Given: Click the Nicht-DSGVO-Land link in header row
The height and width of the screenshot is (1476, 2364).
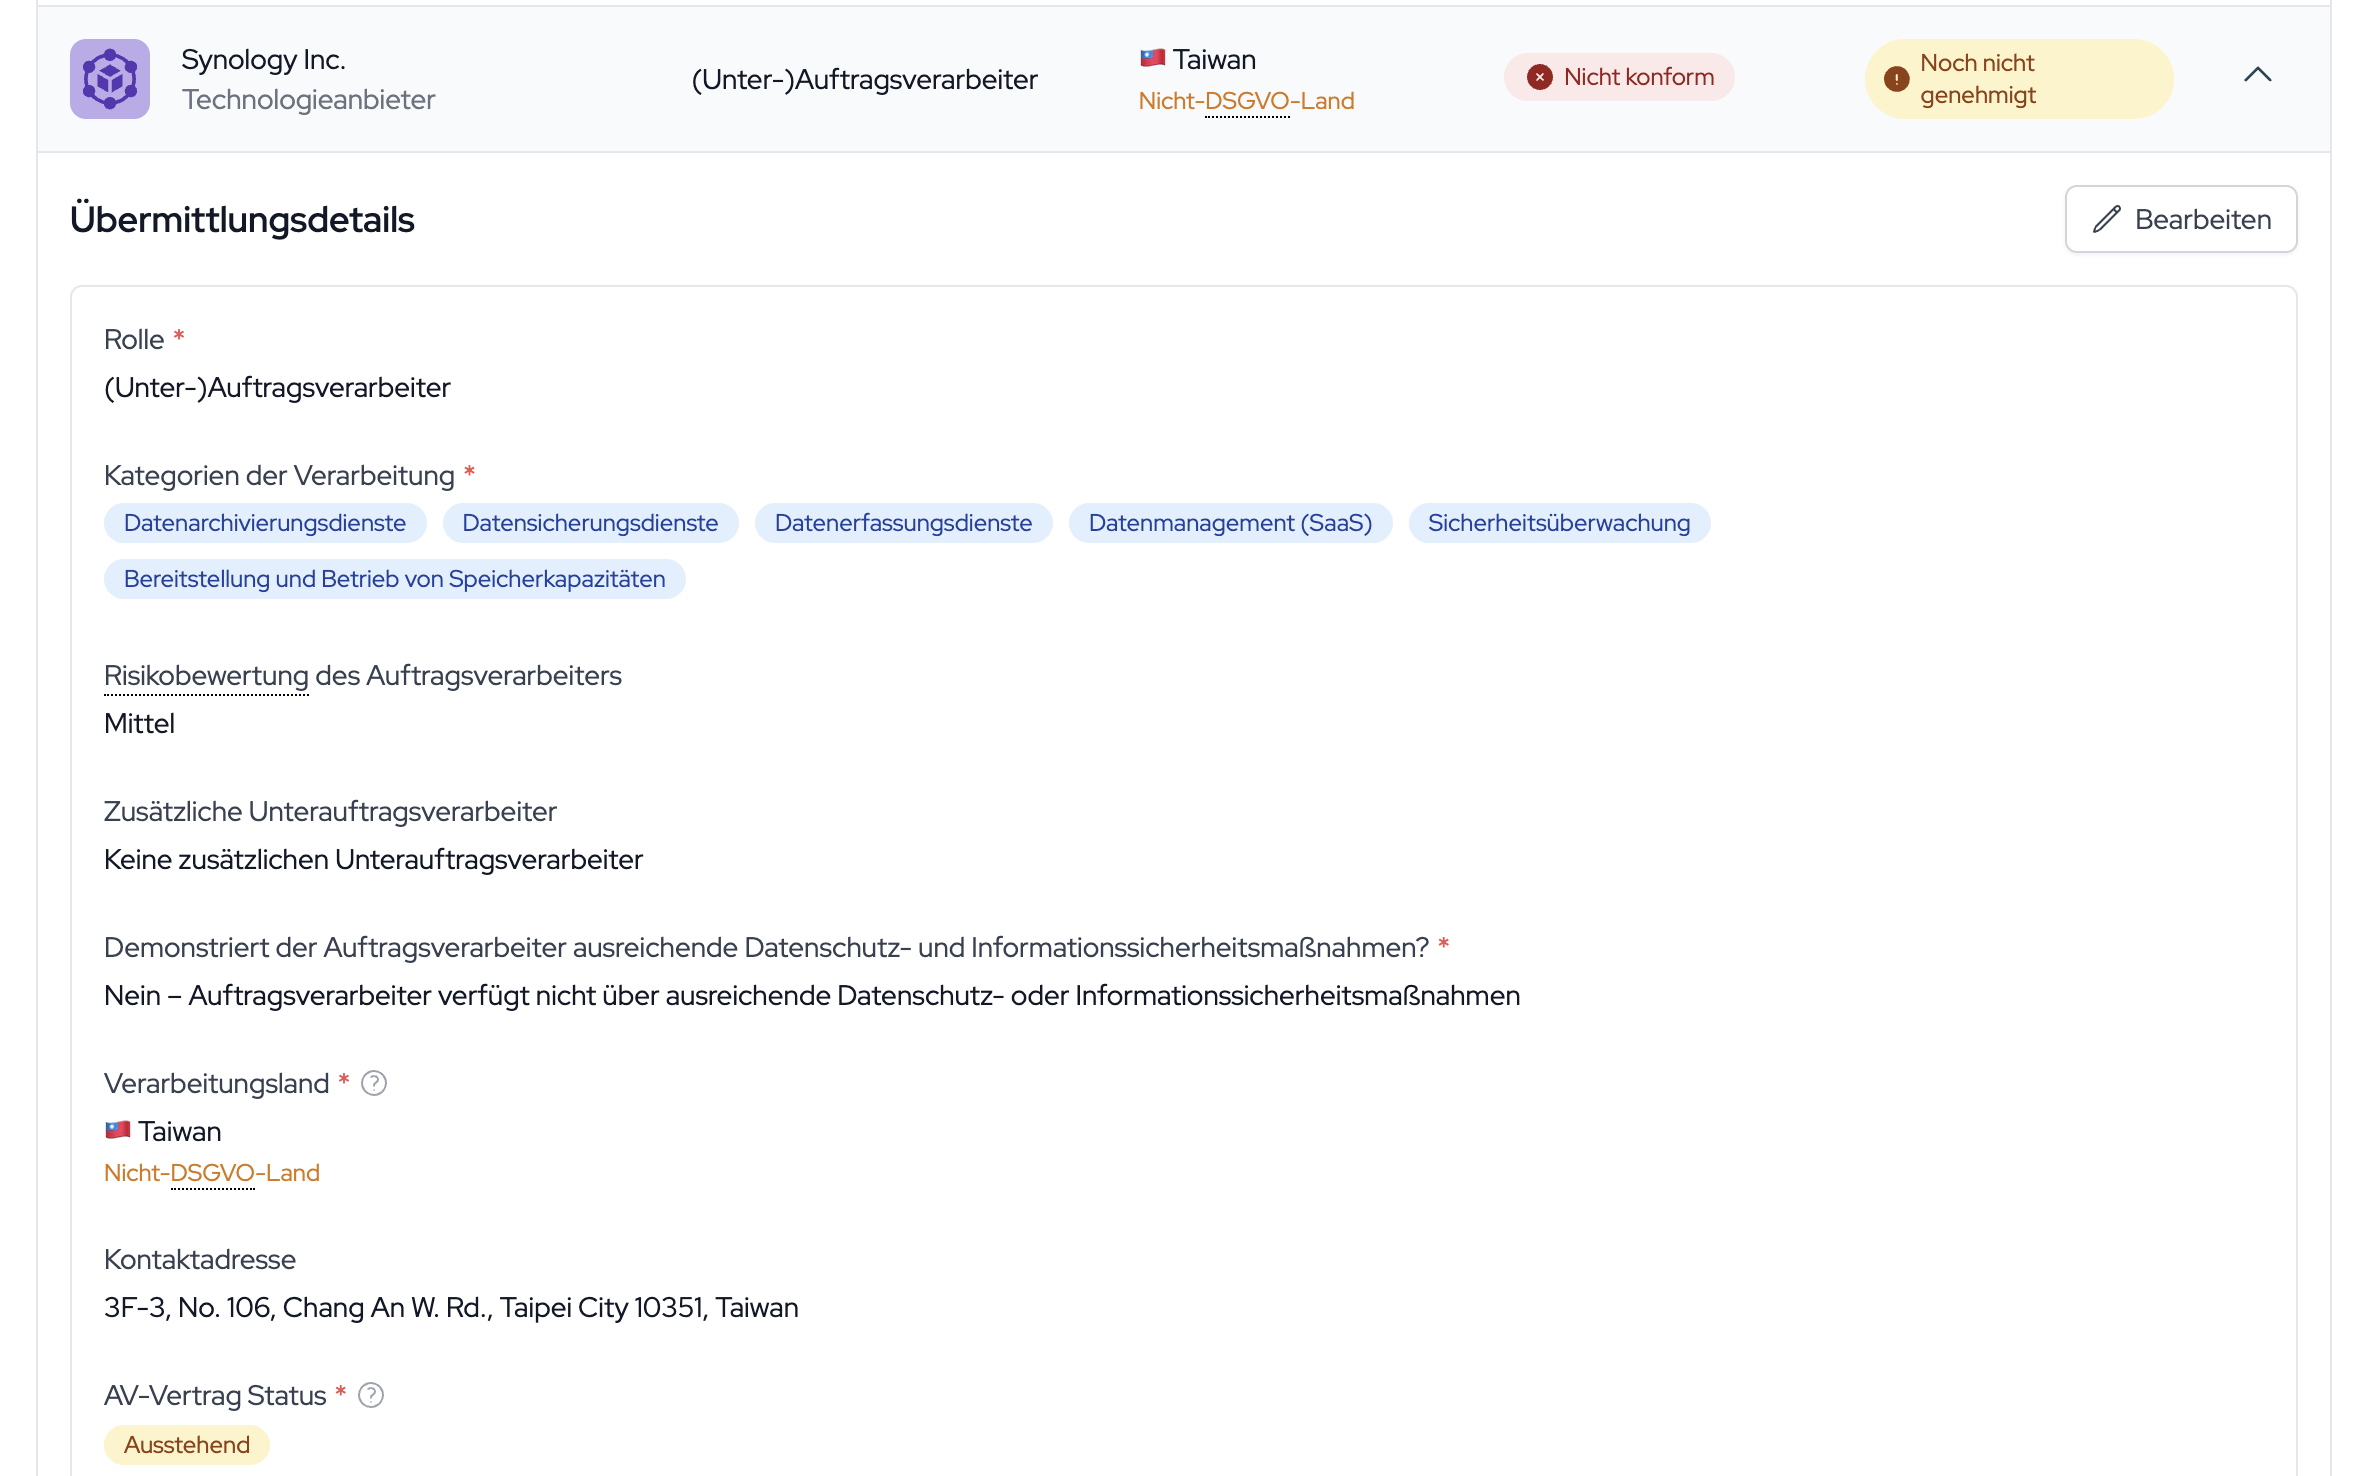Looking at the screenshot, I should [1246, 101].
